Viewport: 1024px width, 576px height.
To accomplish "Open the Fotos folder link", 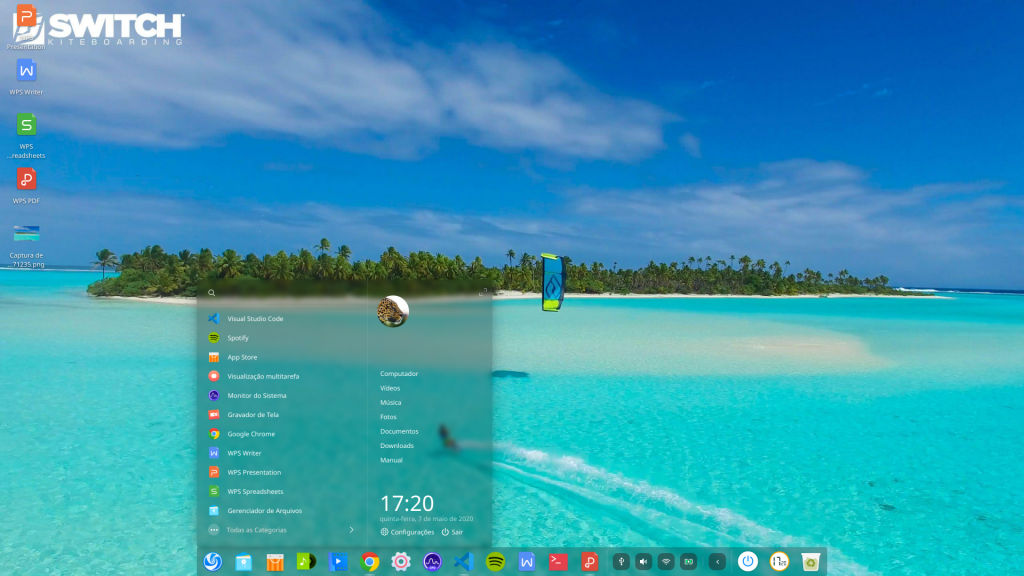I will point(388,417).
